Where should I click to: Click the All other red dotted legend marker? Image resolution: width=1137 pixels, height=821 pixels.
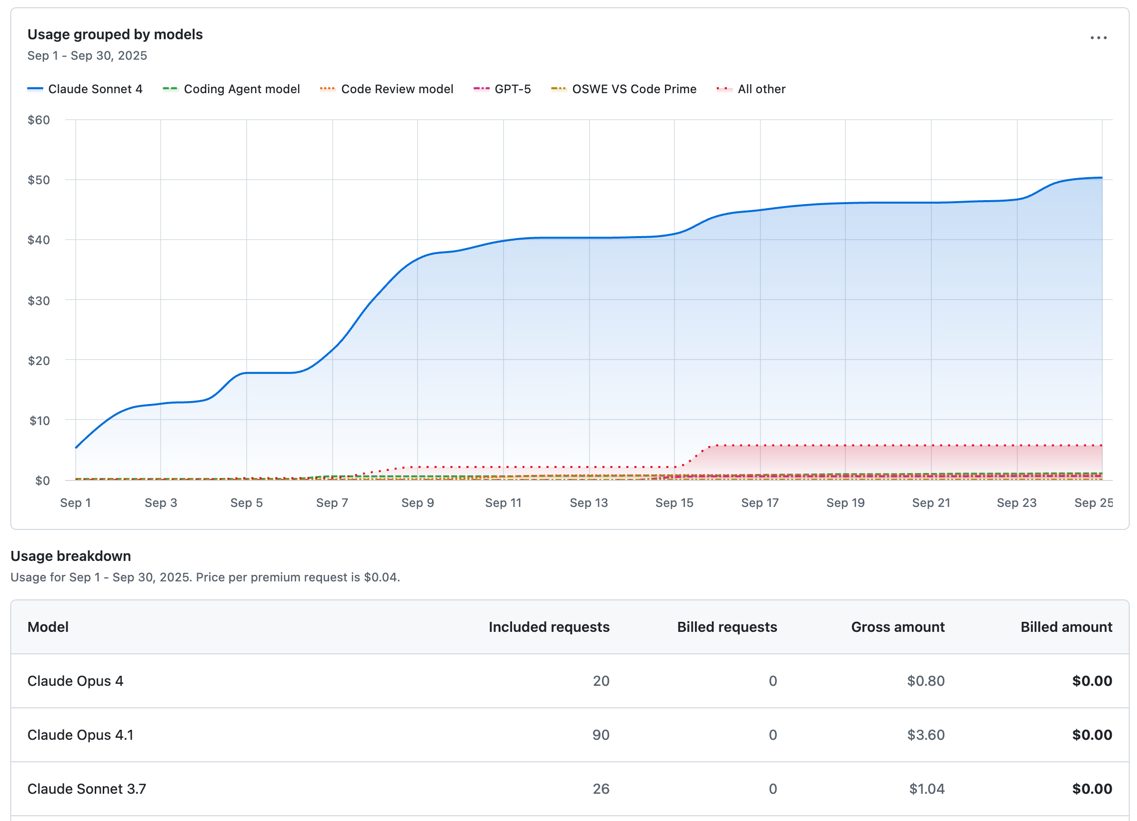(x=727, y=89)
